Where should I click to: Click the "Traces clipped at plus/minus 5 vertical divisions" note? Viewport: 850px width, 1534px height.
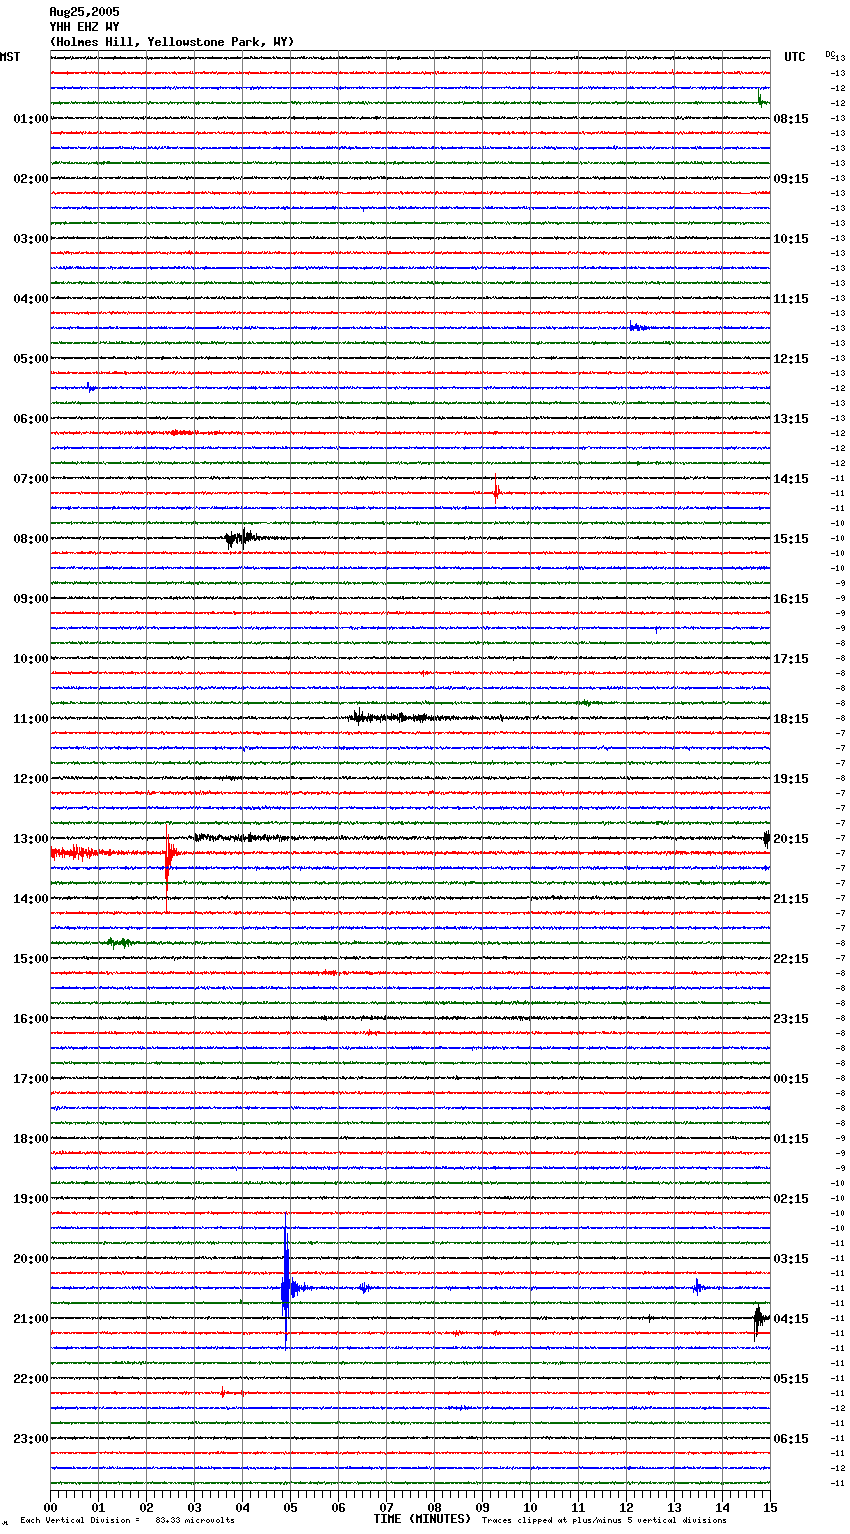point(604,1520)
